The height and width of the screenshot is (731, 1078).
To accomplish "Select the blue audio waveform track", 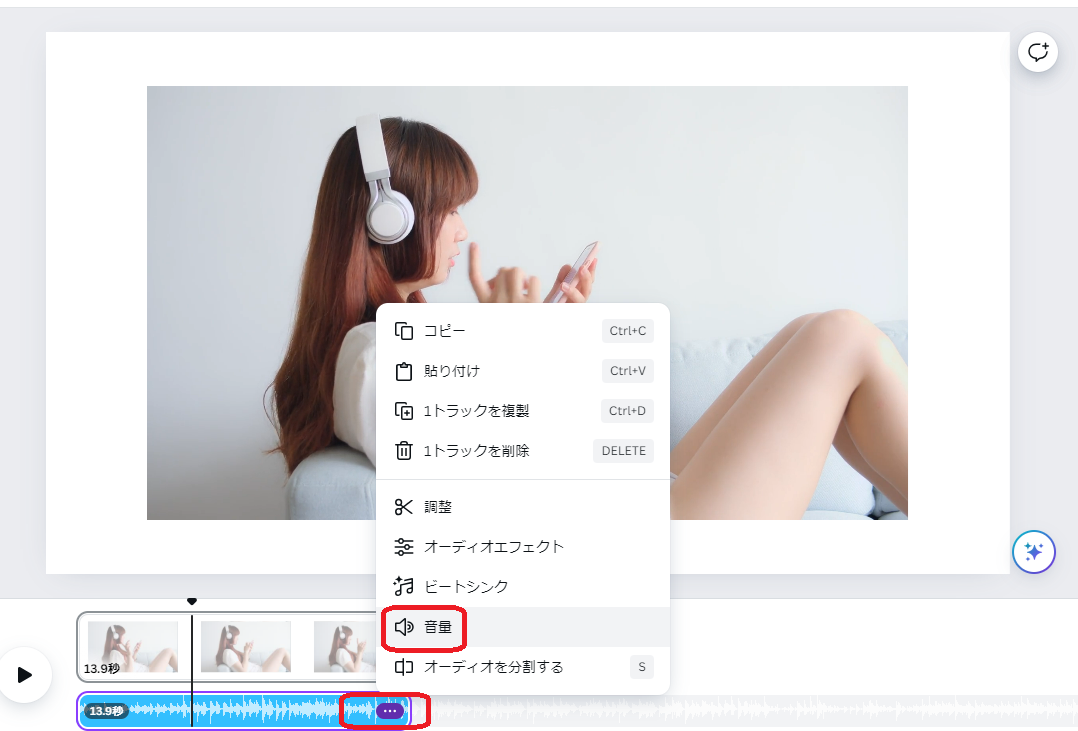I will point(244,710).
